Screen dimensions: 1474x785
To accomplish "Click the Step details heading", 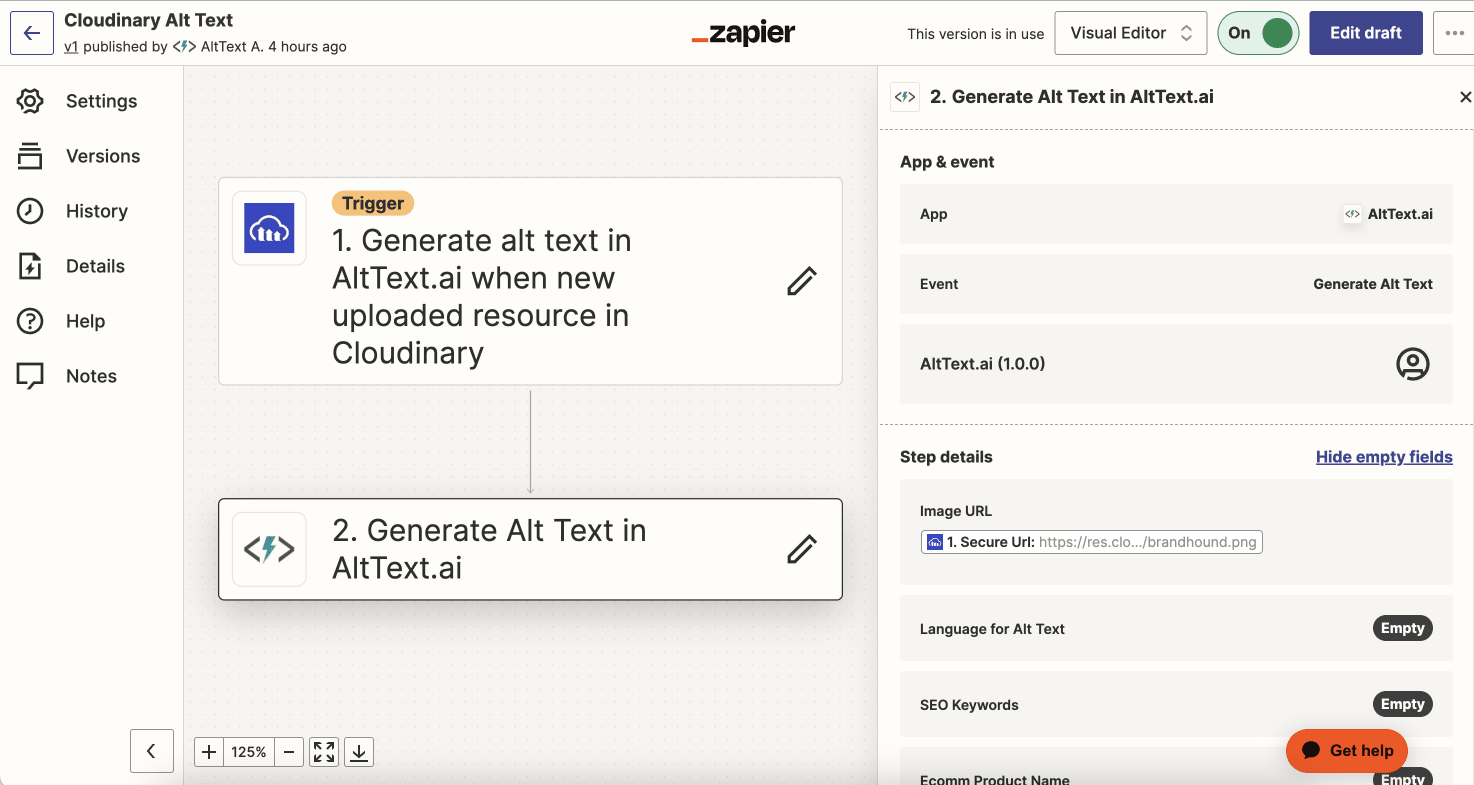I will [946, 457].
